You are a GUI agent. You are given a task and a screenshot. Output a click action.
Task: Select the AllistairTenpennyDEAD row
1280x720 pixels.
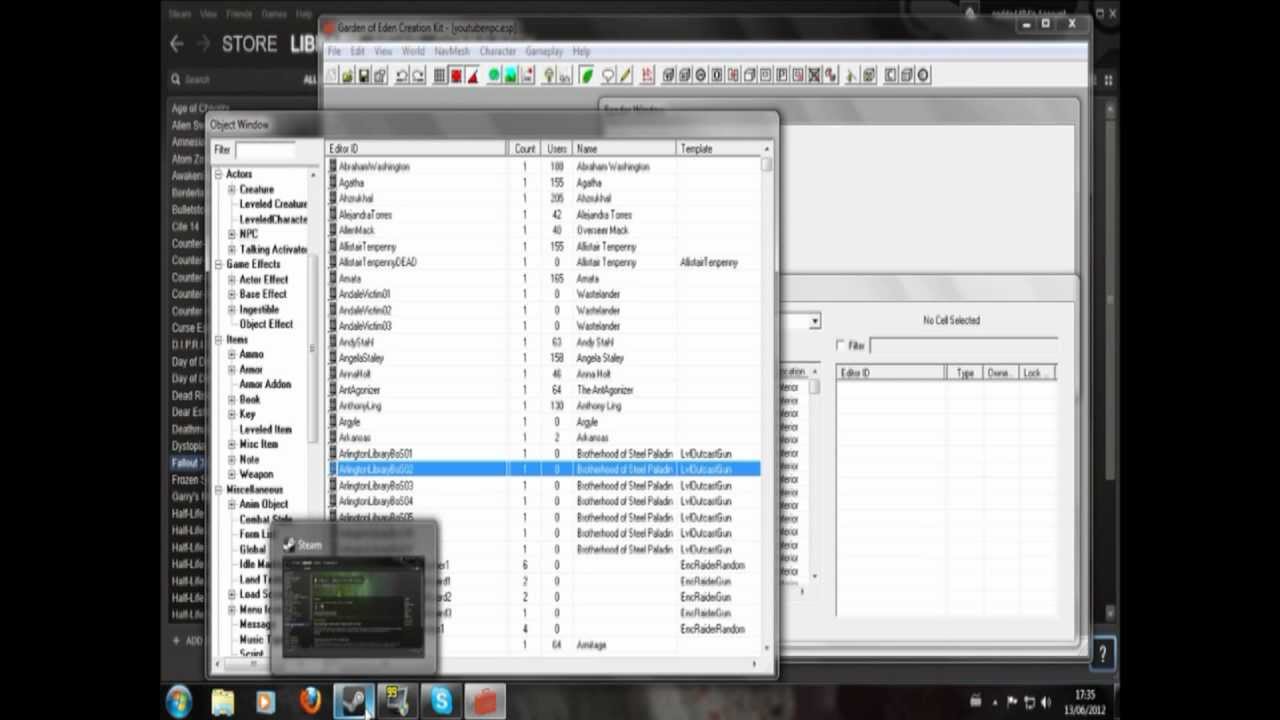[543, 262]
